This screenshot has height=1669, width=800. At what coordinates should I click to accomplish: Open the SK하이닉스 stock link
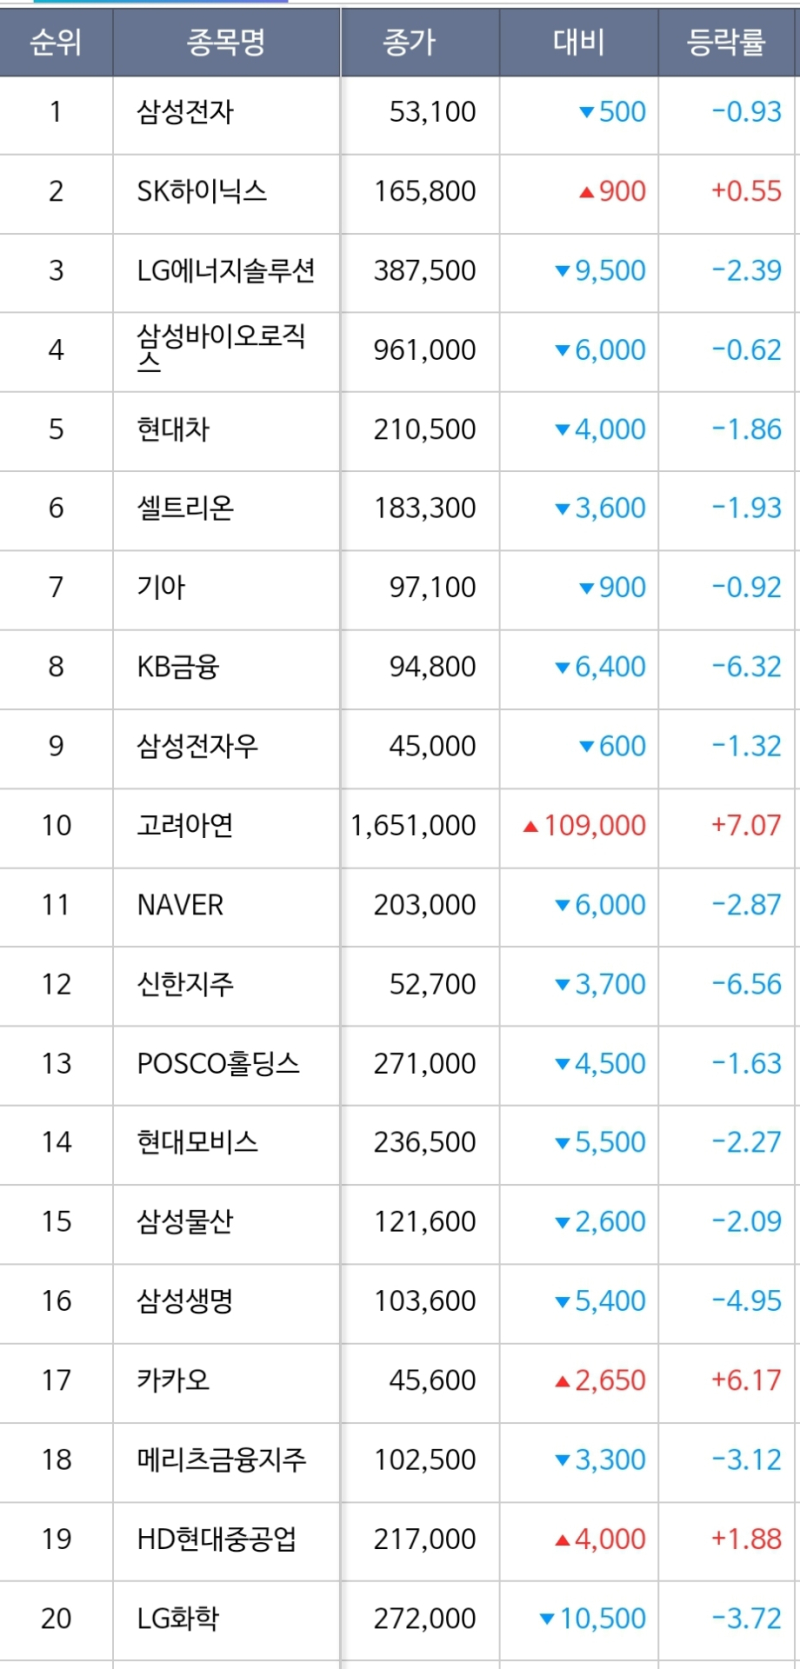click(x=202, y=191)
